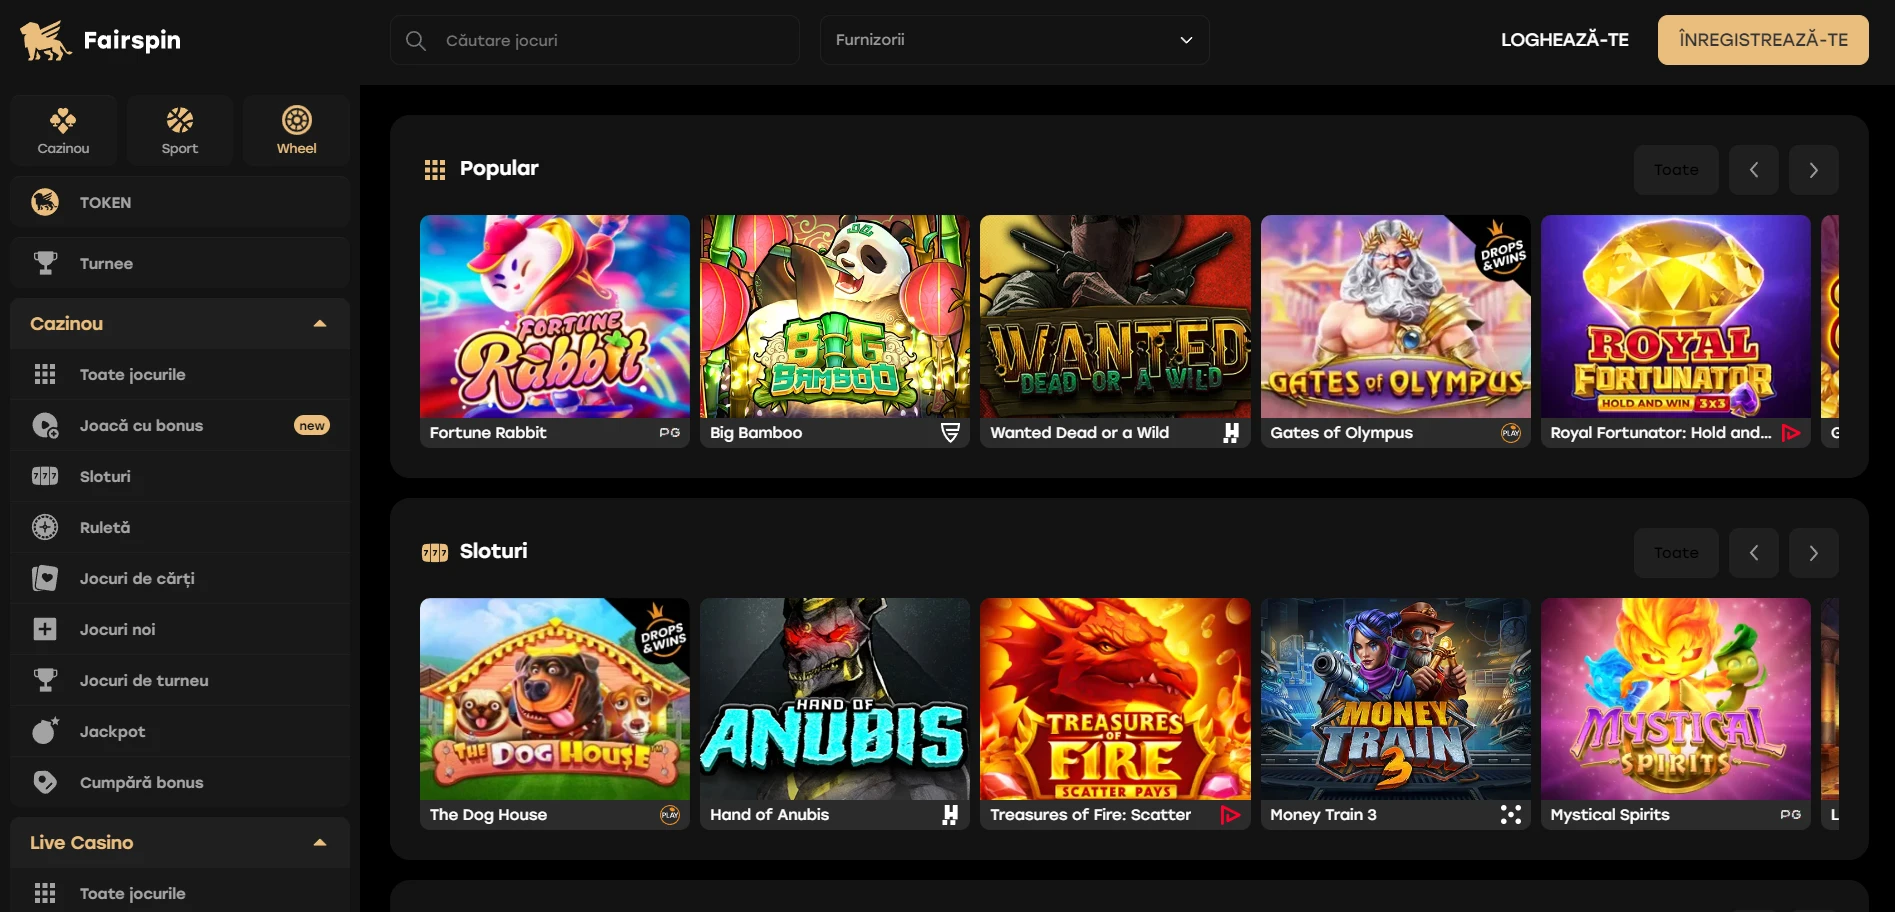Open the Fairspin logo home link

pyautogui.click(x=101, y=40)
